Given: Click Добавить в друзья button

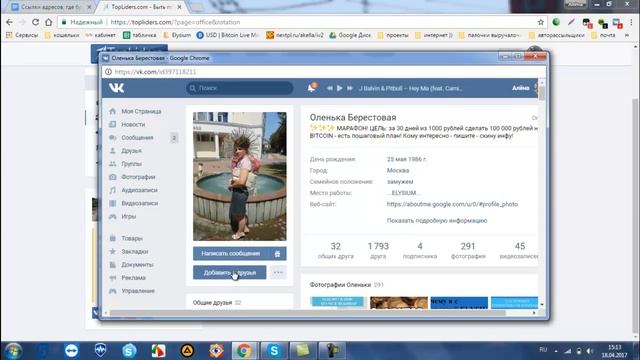Looking at the screenshot, I should pyautogui.click(x=229, y=273).
